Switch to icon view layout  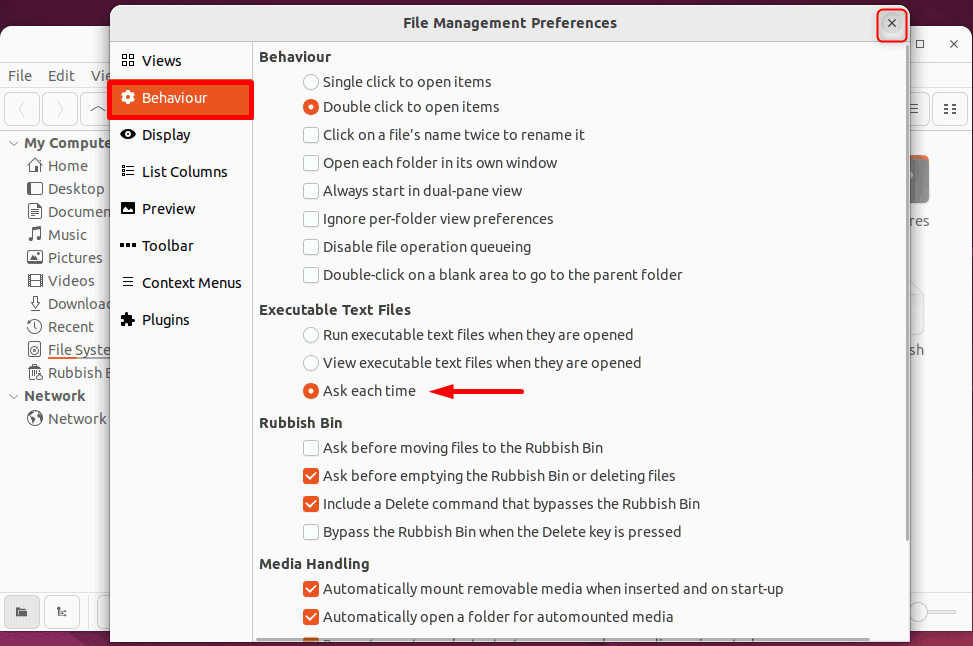[x=949, y=108]
